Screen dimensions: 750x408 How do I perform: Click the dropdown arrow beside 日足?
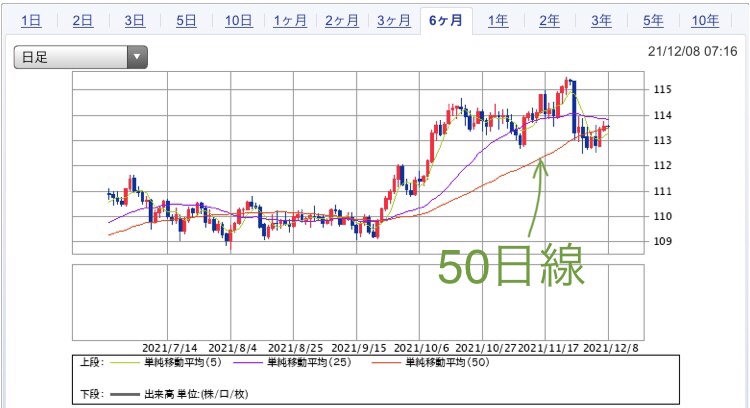(x=137, y=57)
